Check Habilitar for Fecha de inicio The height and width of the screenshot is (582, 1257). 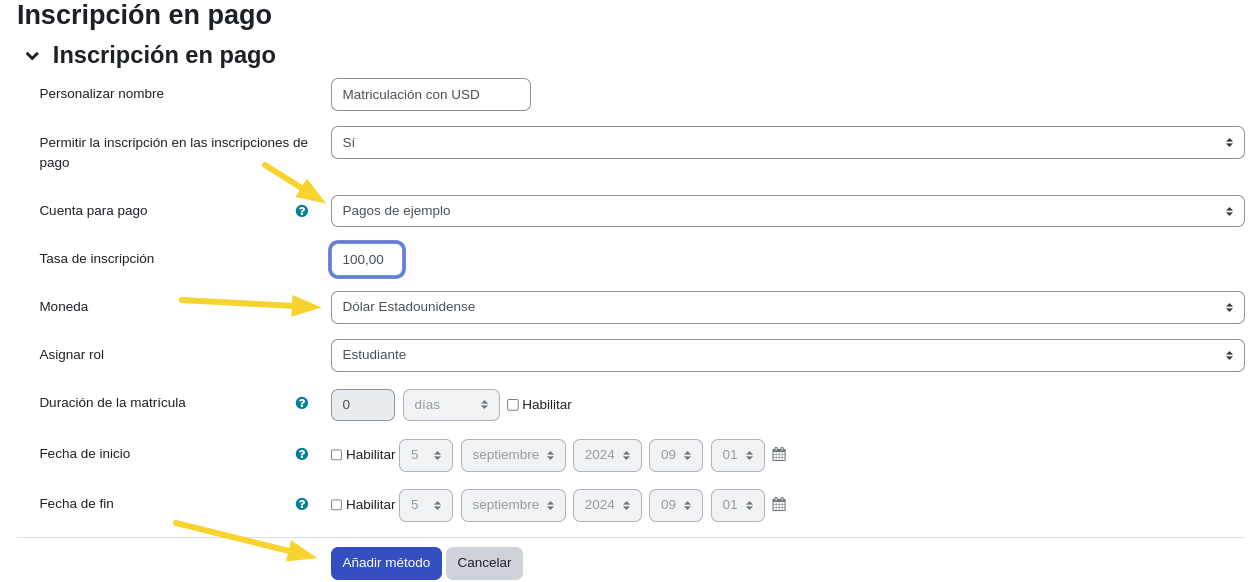pyautogui.click(x=336, y=454)
